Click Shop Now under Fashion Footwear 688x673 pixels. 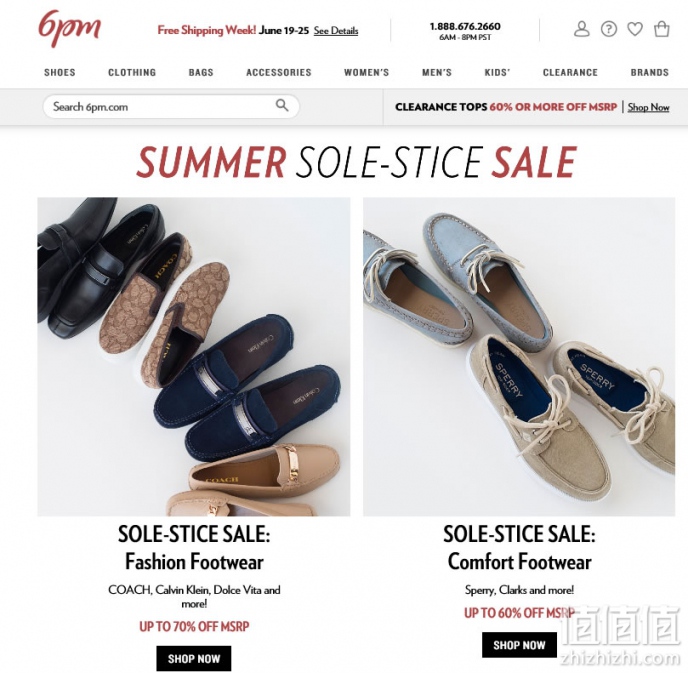coord(194,658)
